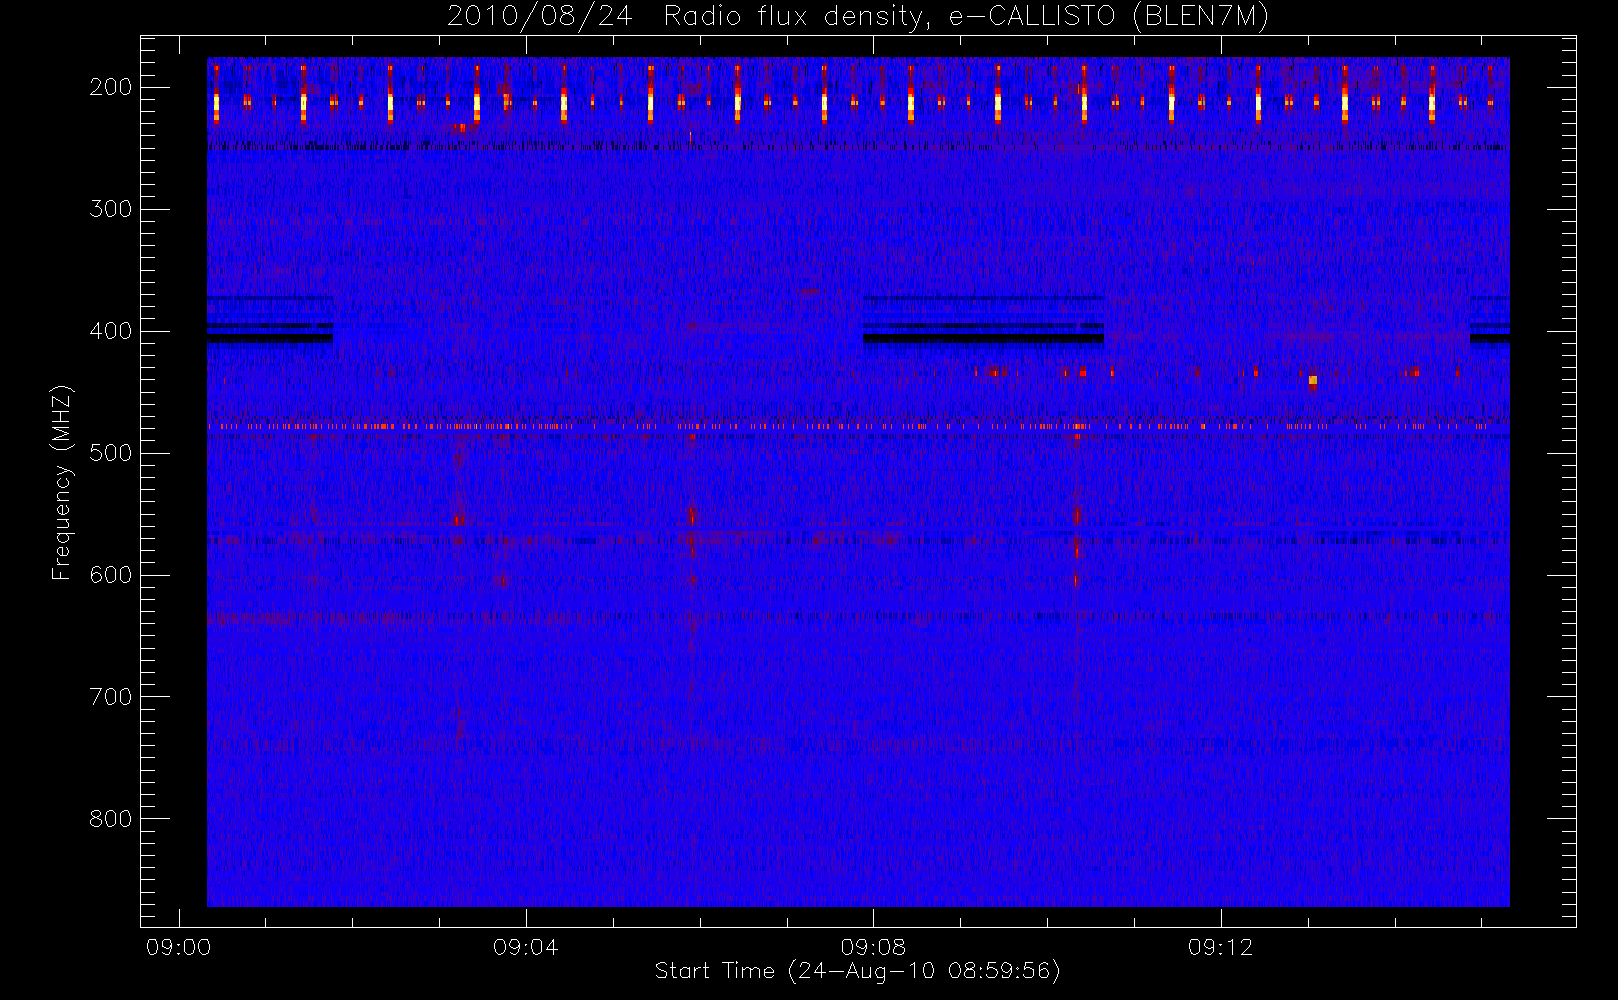
Task: Click the 09:04 time tick label
Action: (x=525, y=947)
